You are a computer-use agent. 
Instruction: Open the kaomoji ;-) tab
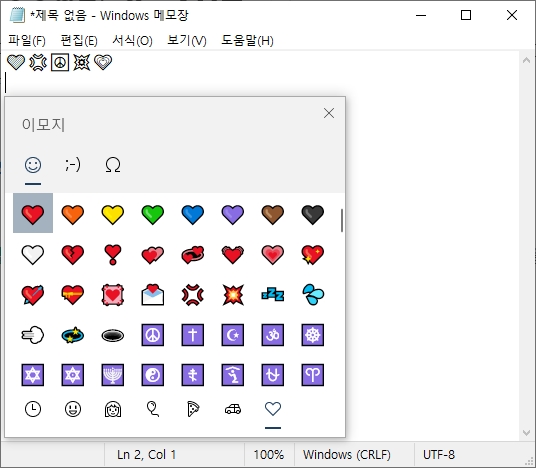(x=73, y=165)
